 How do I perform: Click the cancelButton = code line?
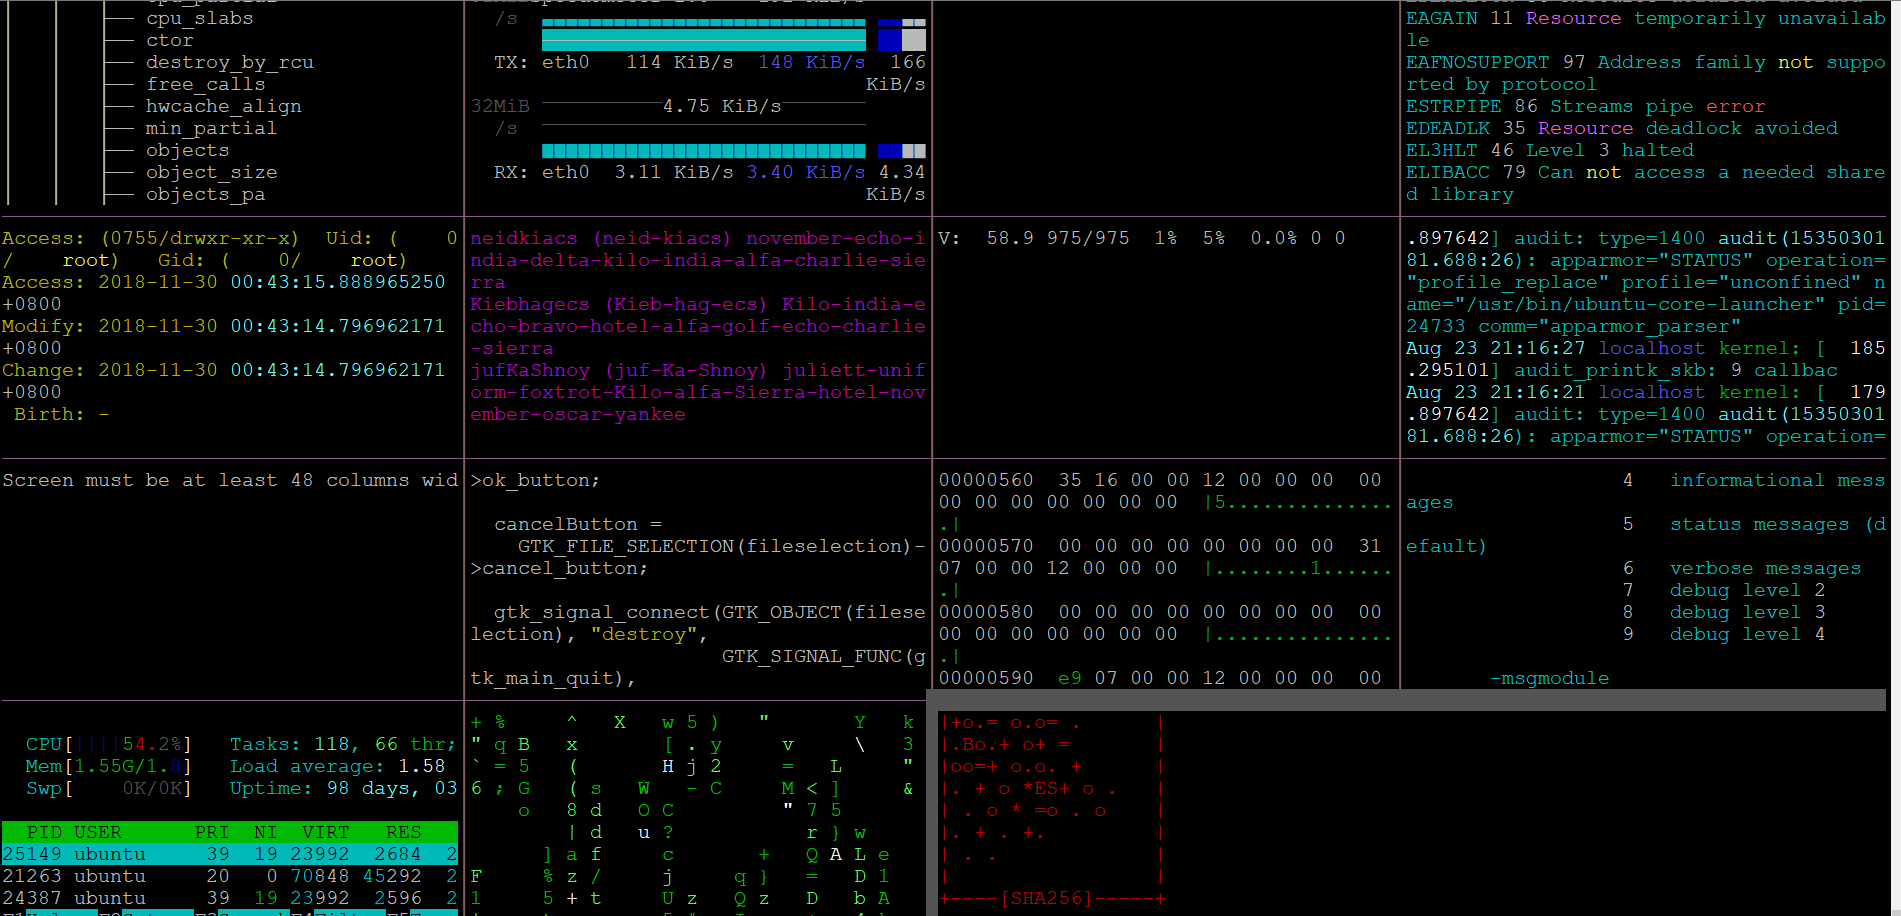(x=577, y=524)
